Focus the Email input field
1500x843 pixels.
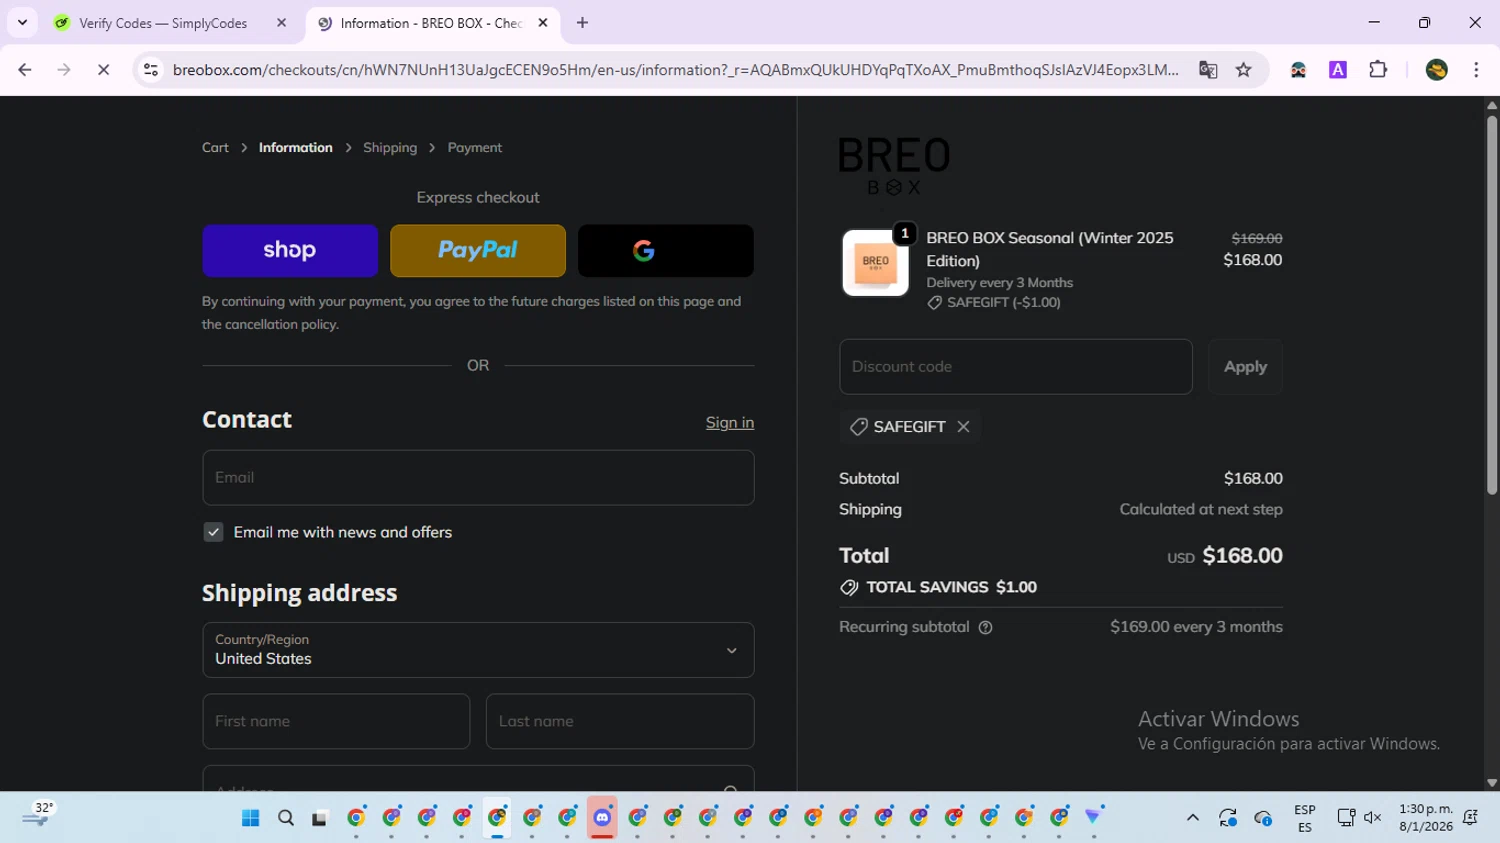(x=478, y=477)
